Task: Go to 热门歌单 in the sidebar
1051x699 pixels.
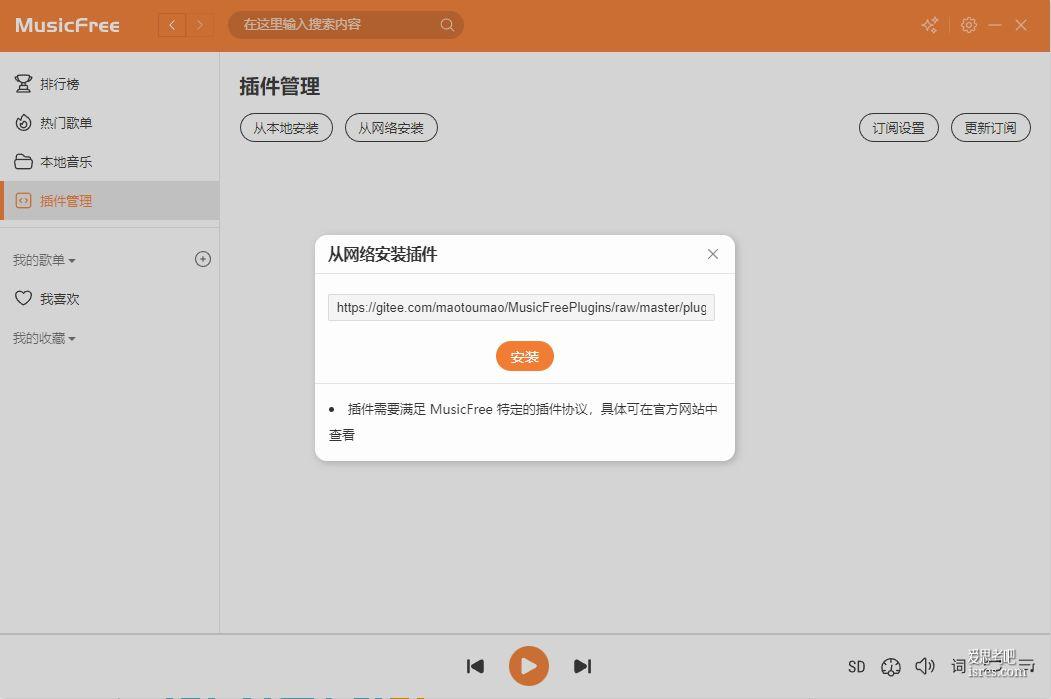Action: coord(65,123)
